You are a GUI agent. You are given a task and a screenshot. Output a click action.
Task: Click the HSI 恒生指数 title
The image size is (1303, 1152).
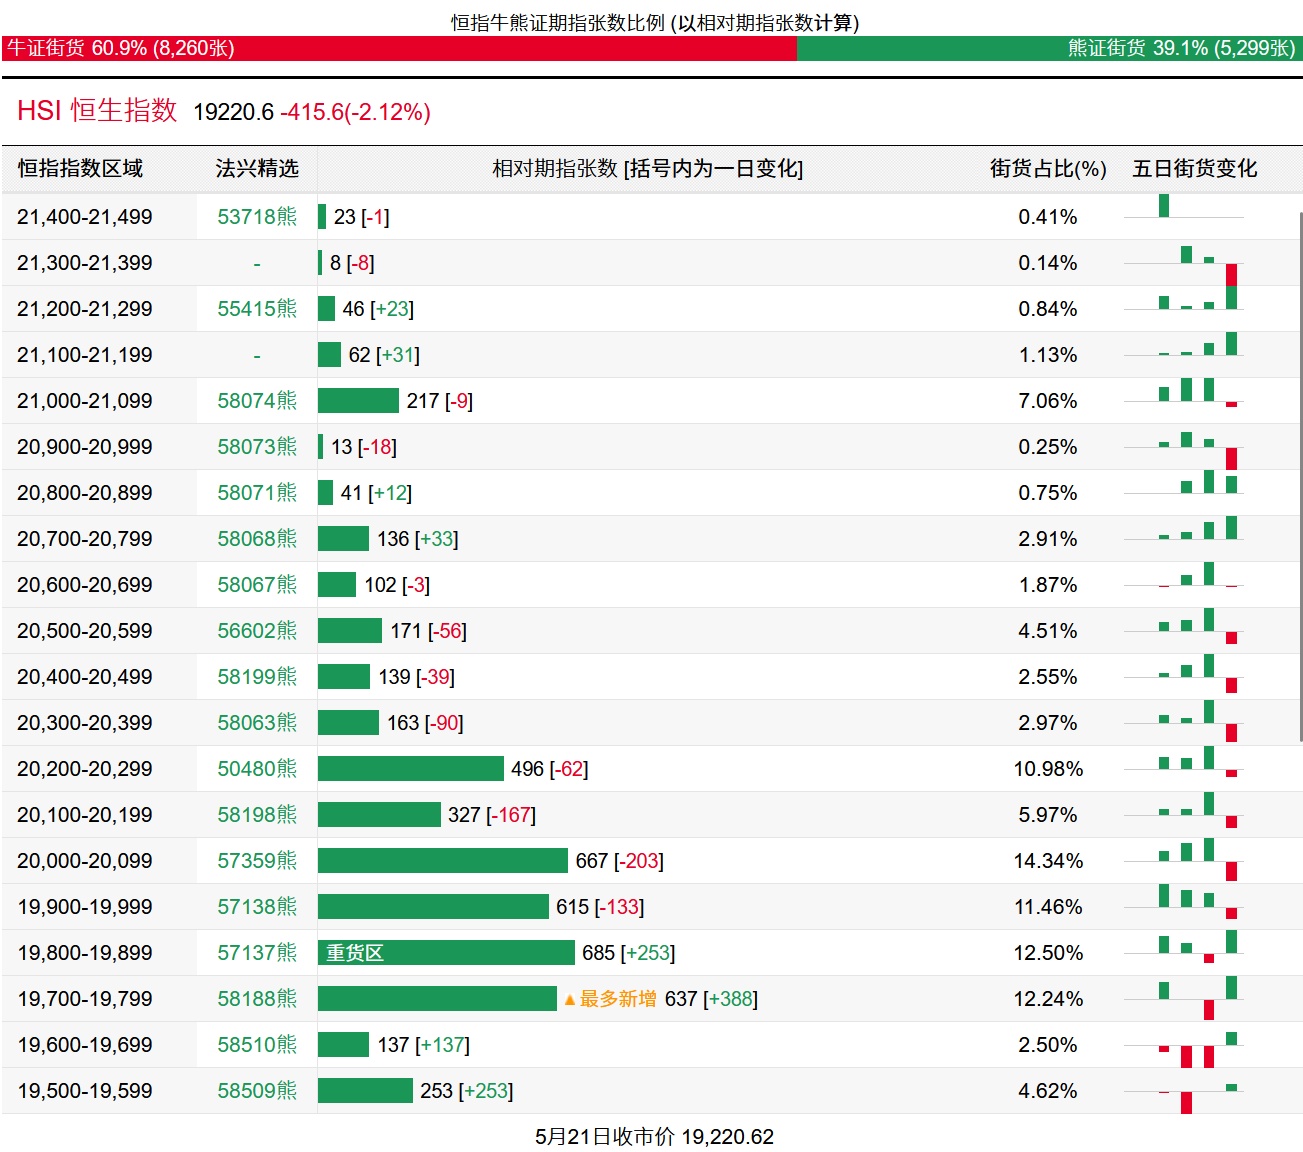point(97,111)
